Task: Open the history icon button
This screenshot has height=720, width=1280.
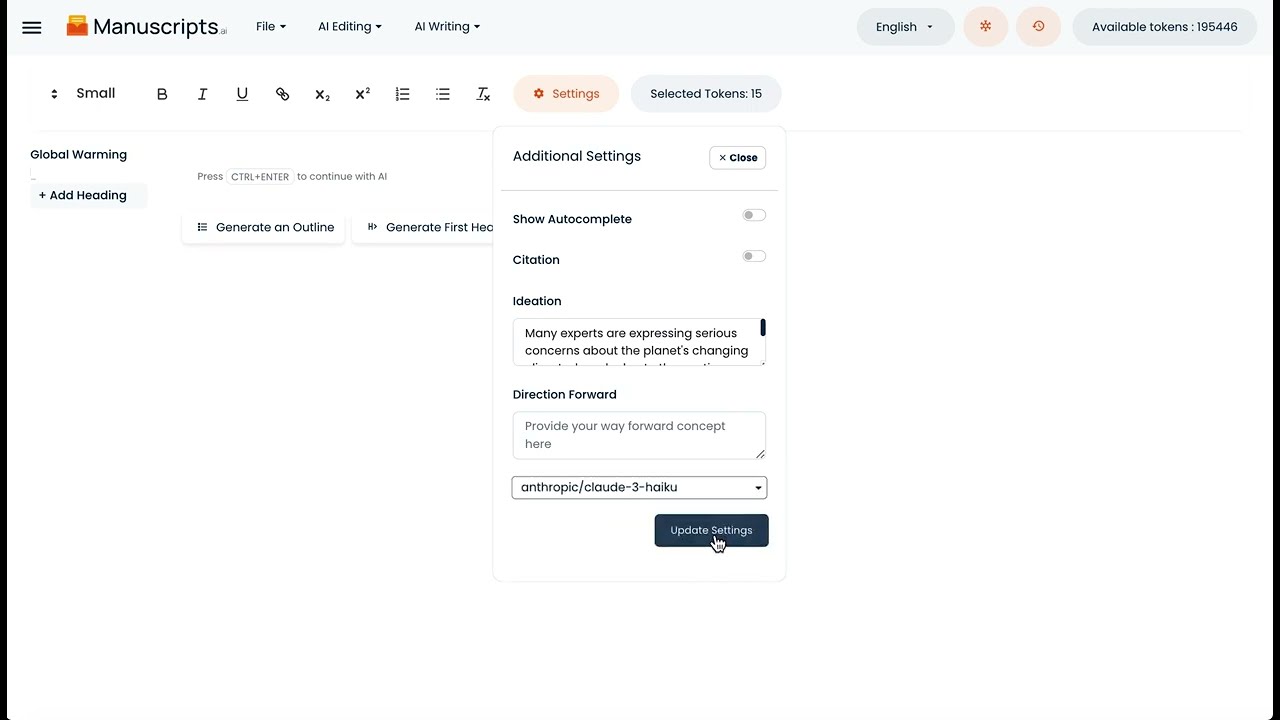Action: (x=1038, y=27)
